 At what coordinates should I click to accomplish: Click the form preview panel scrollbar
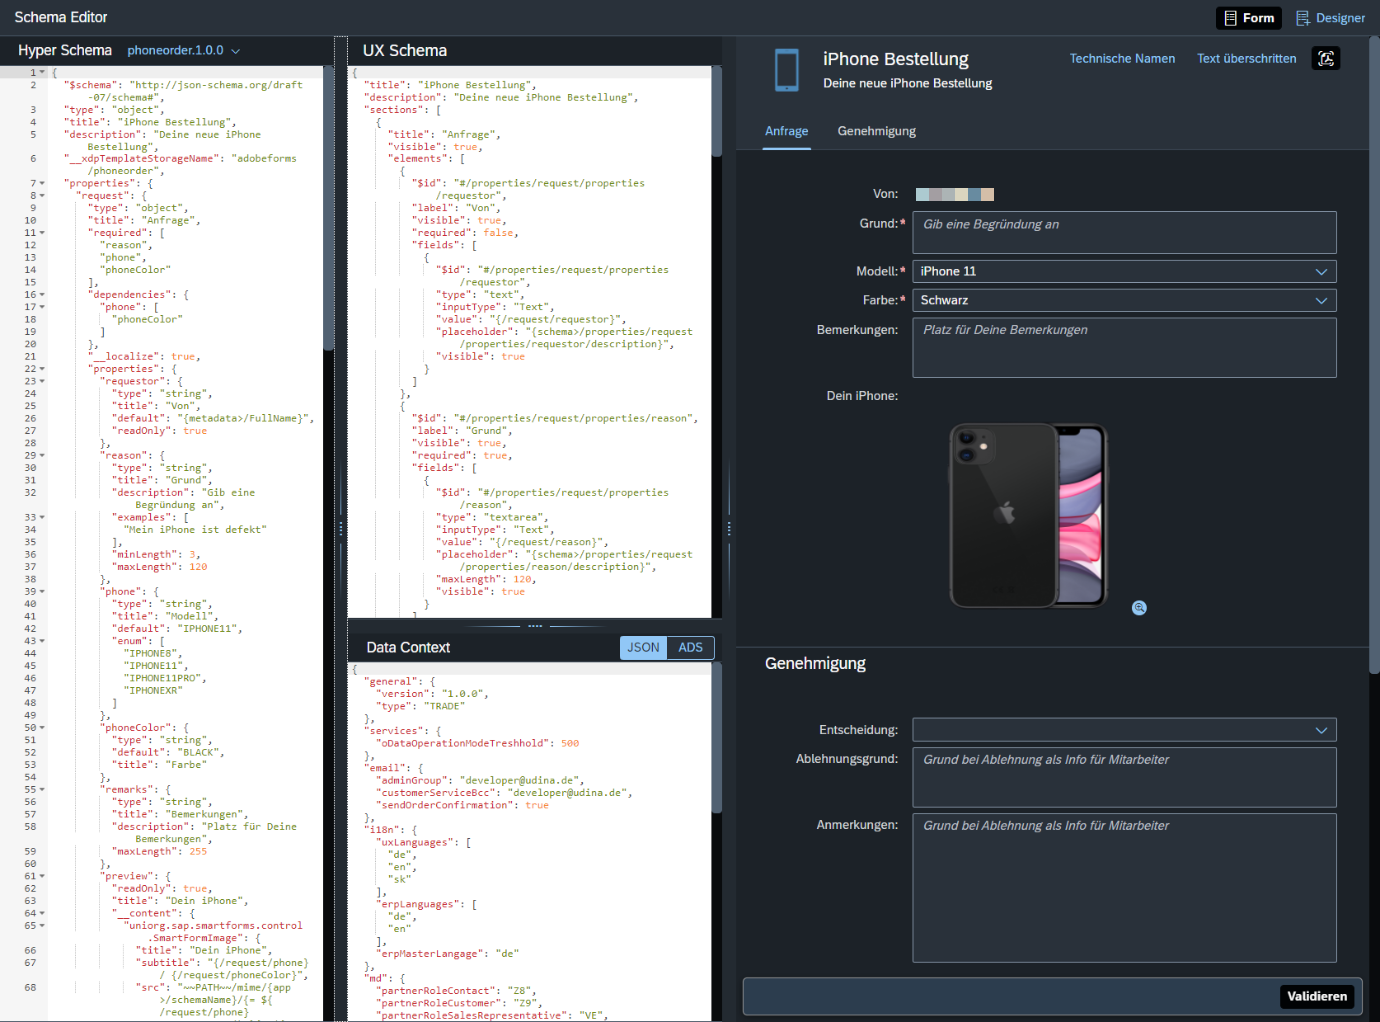(x=1374, y=355)
